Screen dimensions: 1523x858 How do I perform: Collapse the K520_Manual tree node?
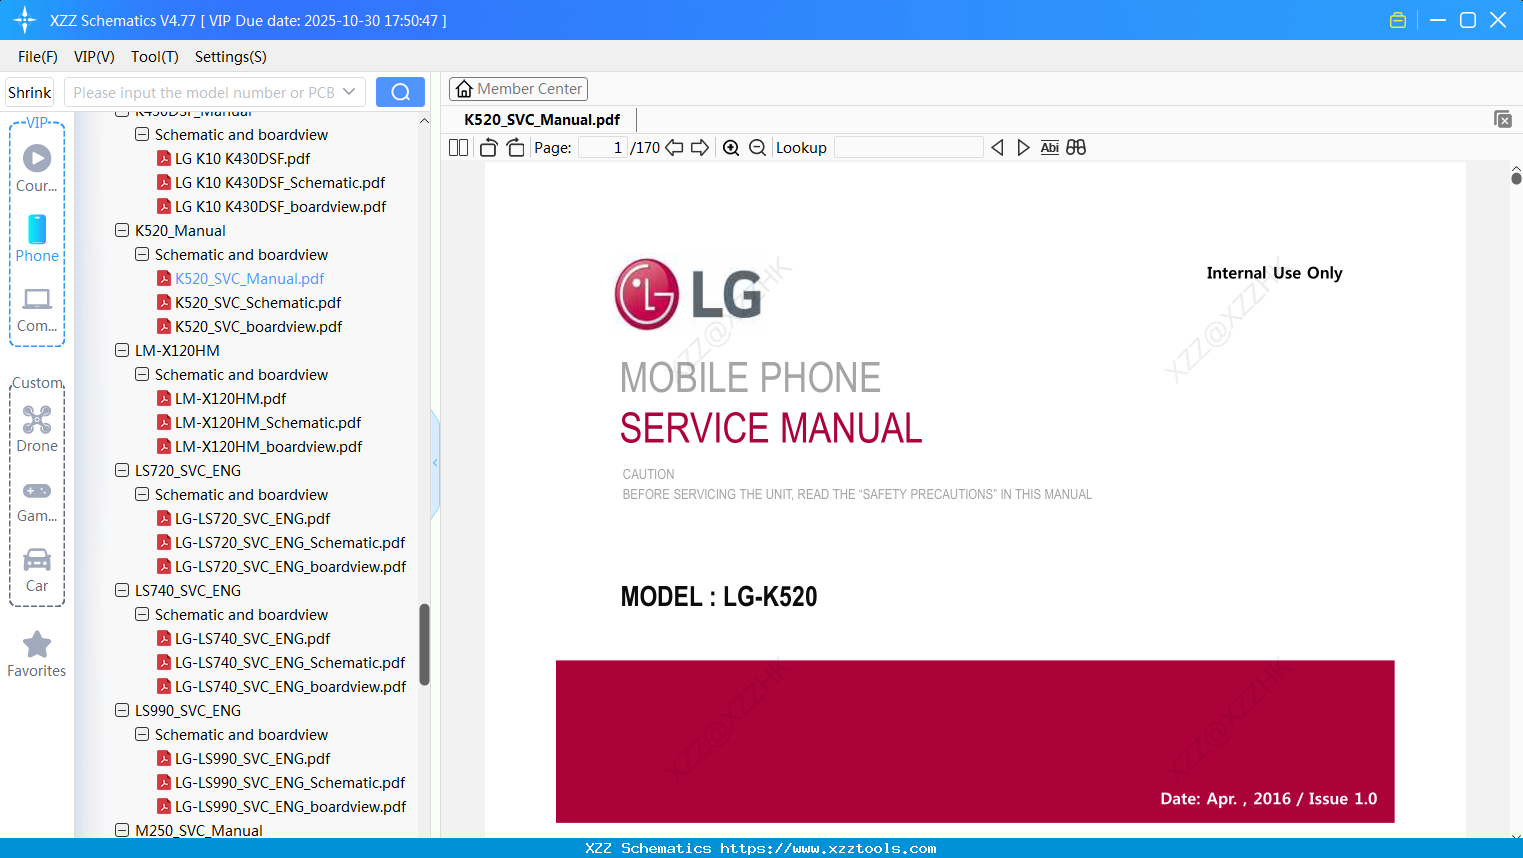click(121, 230)
